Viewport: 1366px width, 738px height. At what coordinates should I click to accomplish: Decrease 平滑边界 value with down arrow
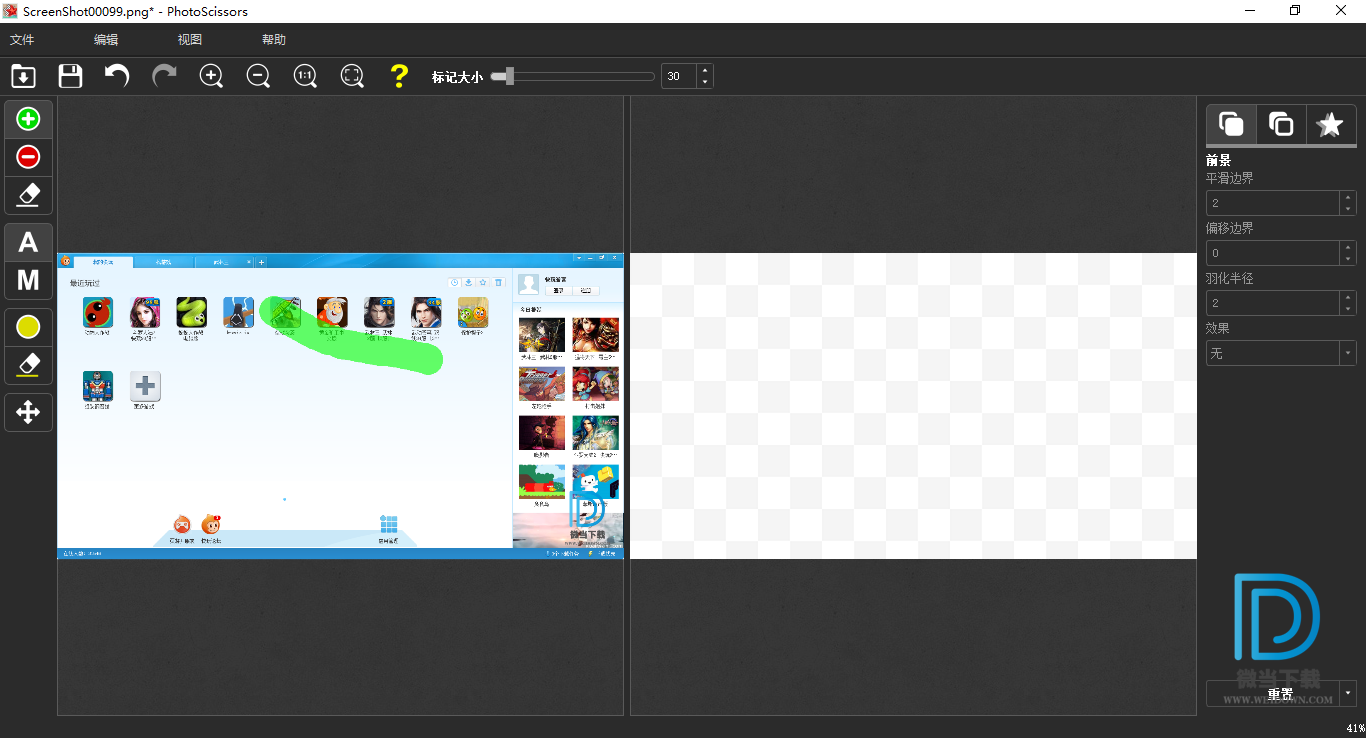1348,209
